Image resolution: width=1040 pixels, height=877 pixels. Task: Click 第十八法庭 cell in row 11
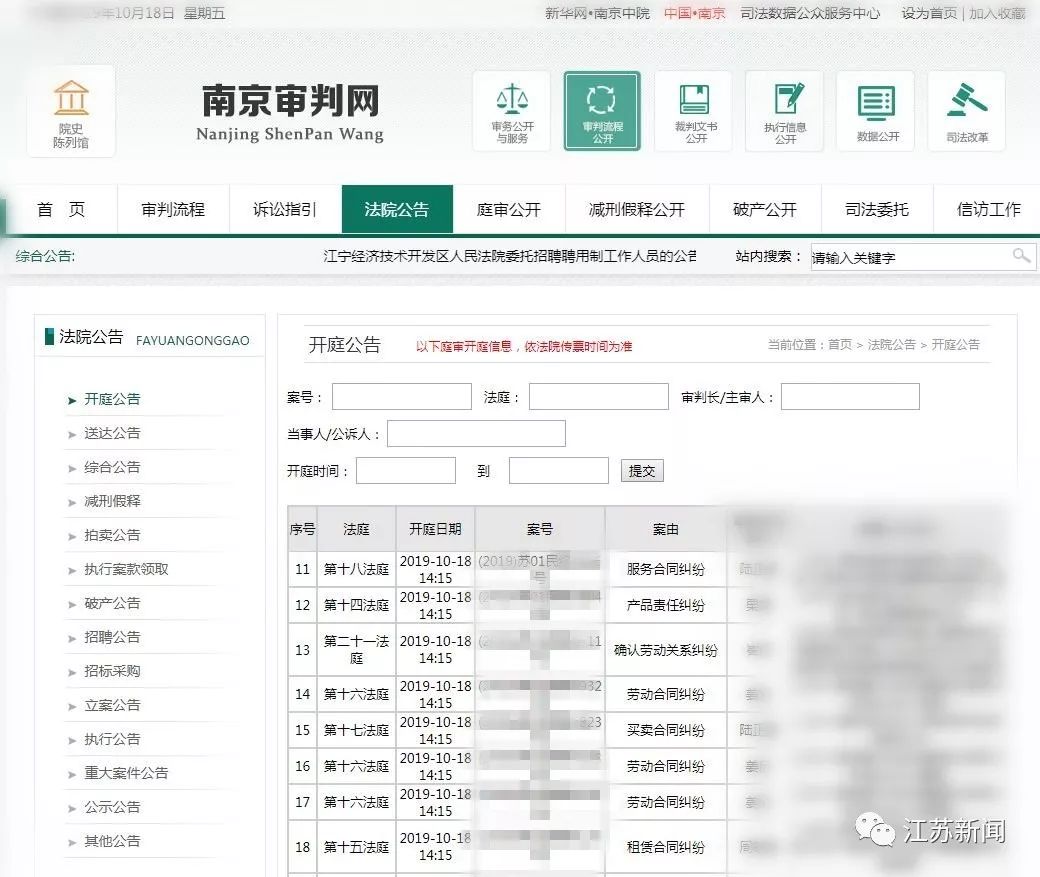pyautogui.click(x=356, y=569)
